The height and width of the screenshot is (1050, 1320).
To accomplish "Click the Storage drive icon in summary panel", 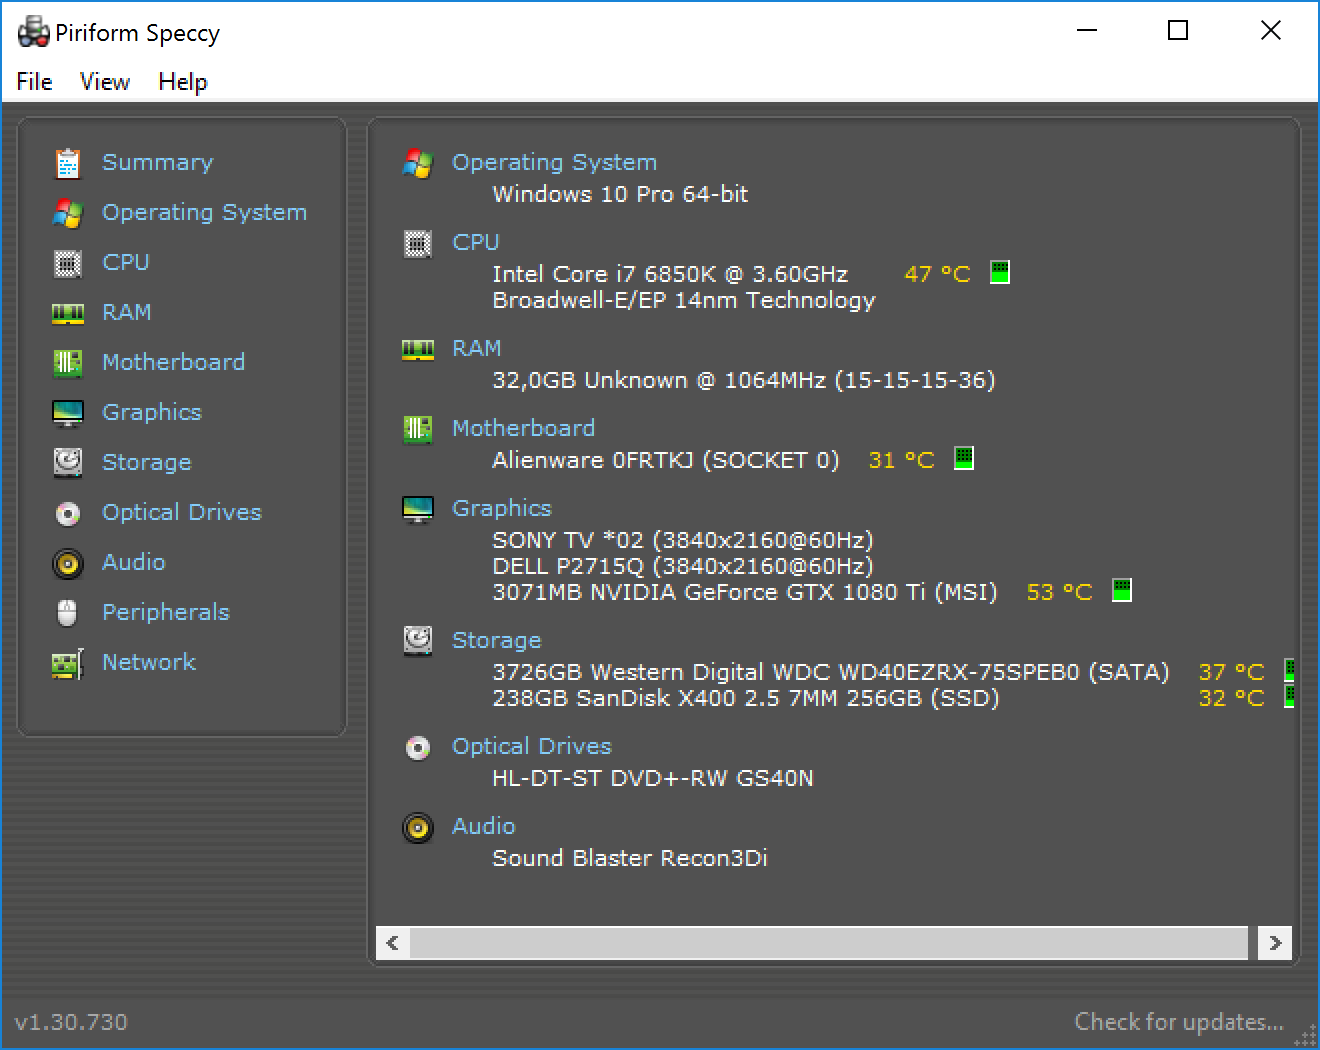I will coord(417,640).
